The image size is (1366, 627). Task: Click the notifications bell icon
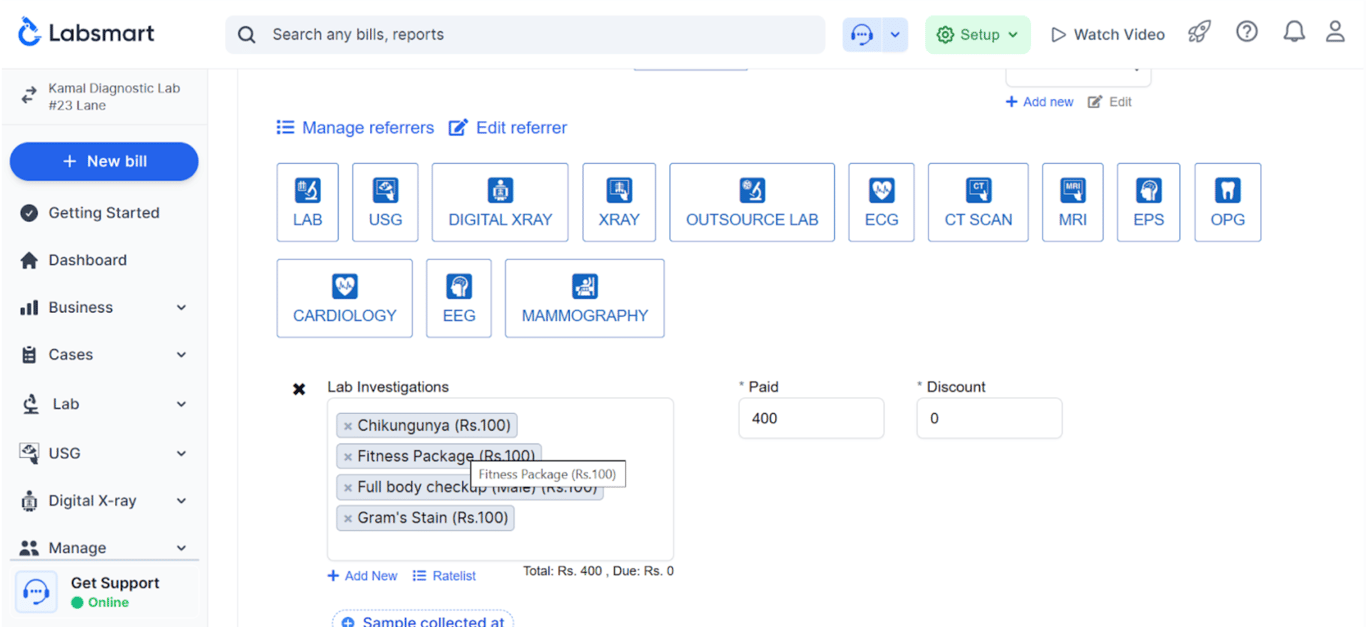tap(1293, 31)
